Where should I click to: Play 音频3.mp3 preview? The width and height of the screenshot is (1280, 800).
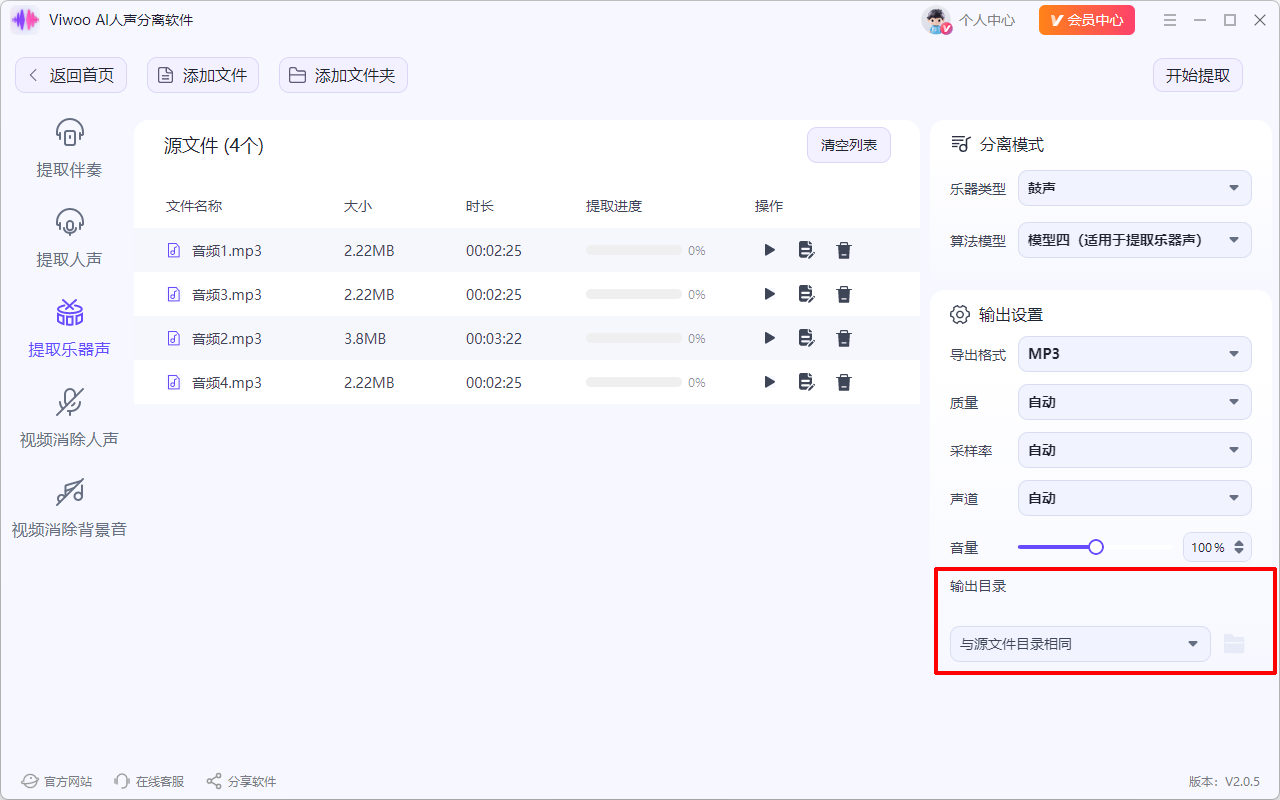tap(769, 294)
